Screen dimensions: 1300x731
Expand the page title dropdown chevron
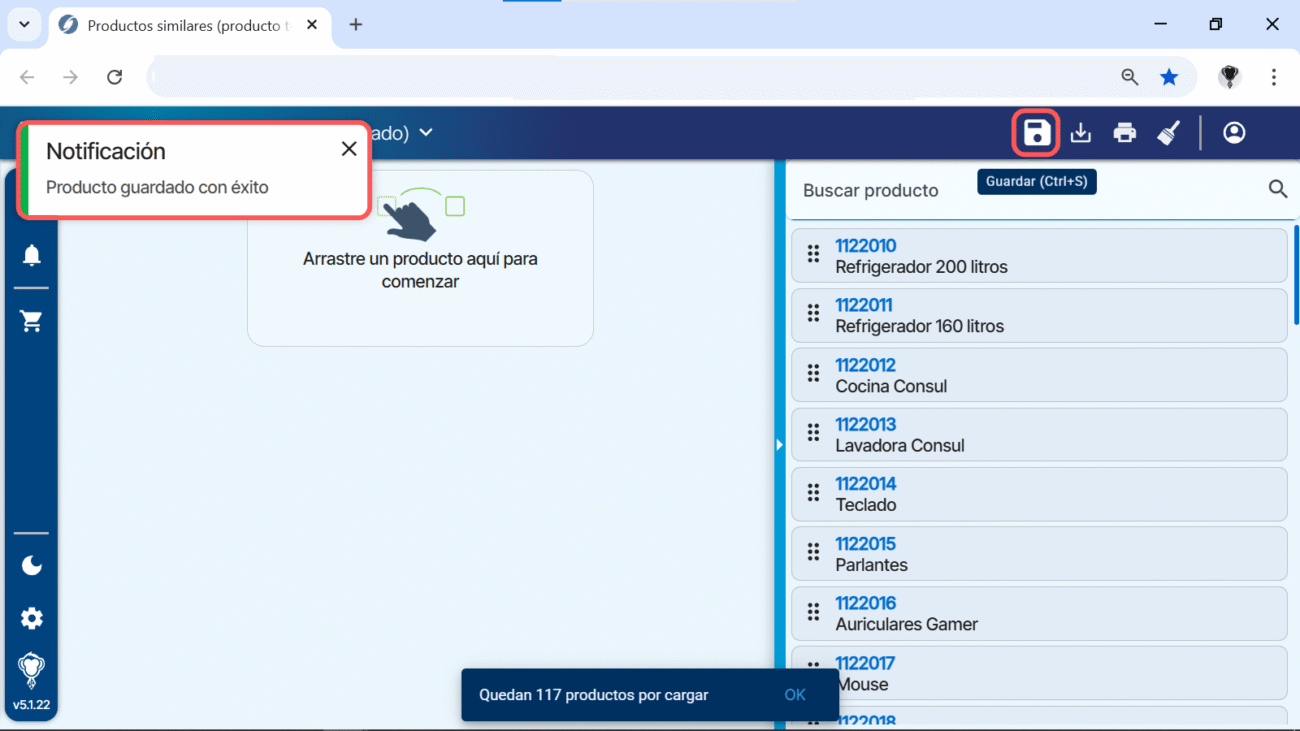tap(426, 133)
